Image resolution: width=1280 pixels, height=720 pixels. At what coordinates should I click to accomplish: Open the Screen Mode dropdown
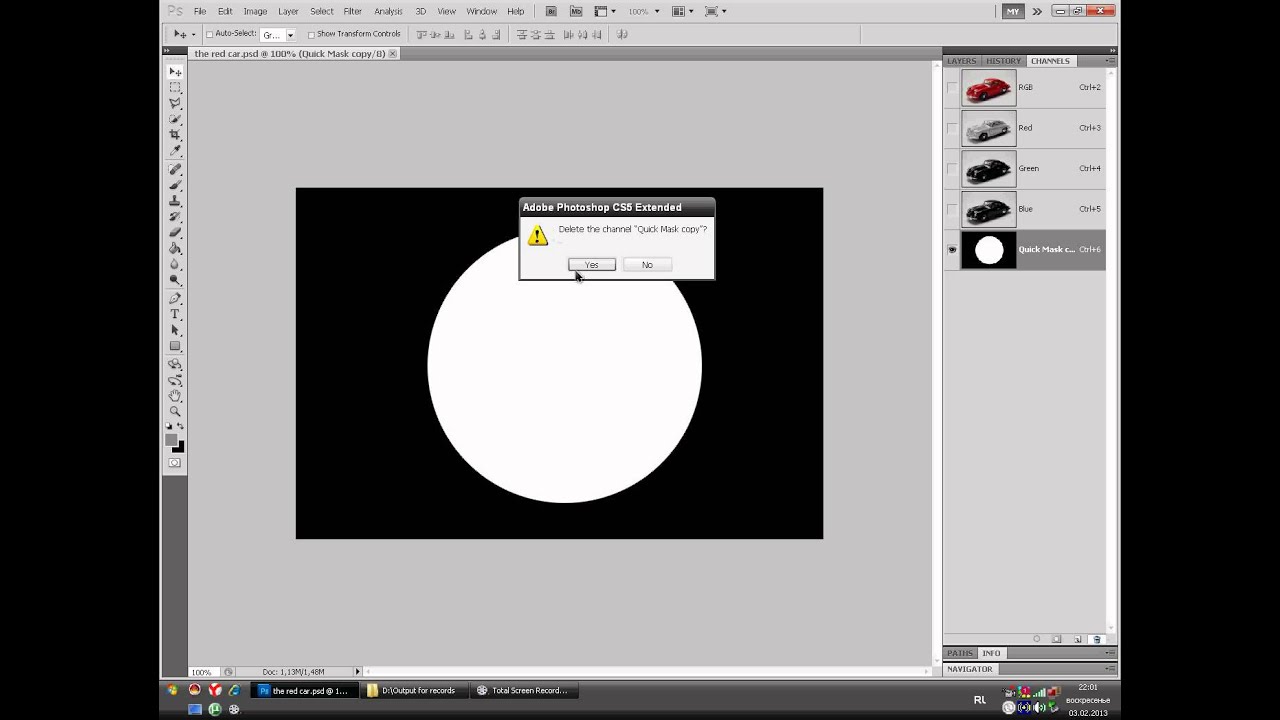point(714,11)
